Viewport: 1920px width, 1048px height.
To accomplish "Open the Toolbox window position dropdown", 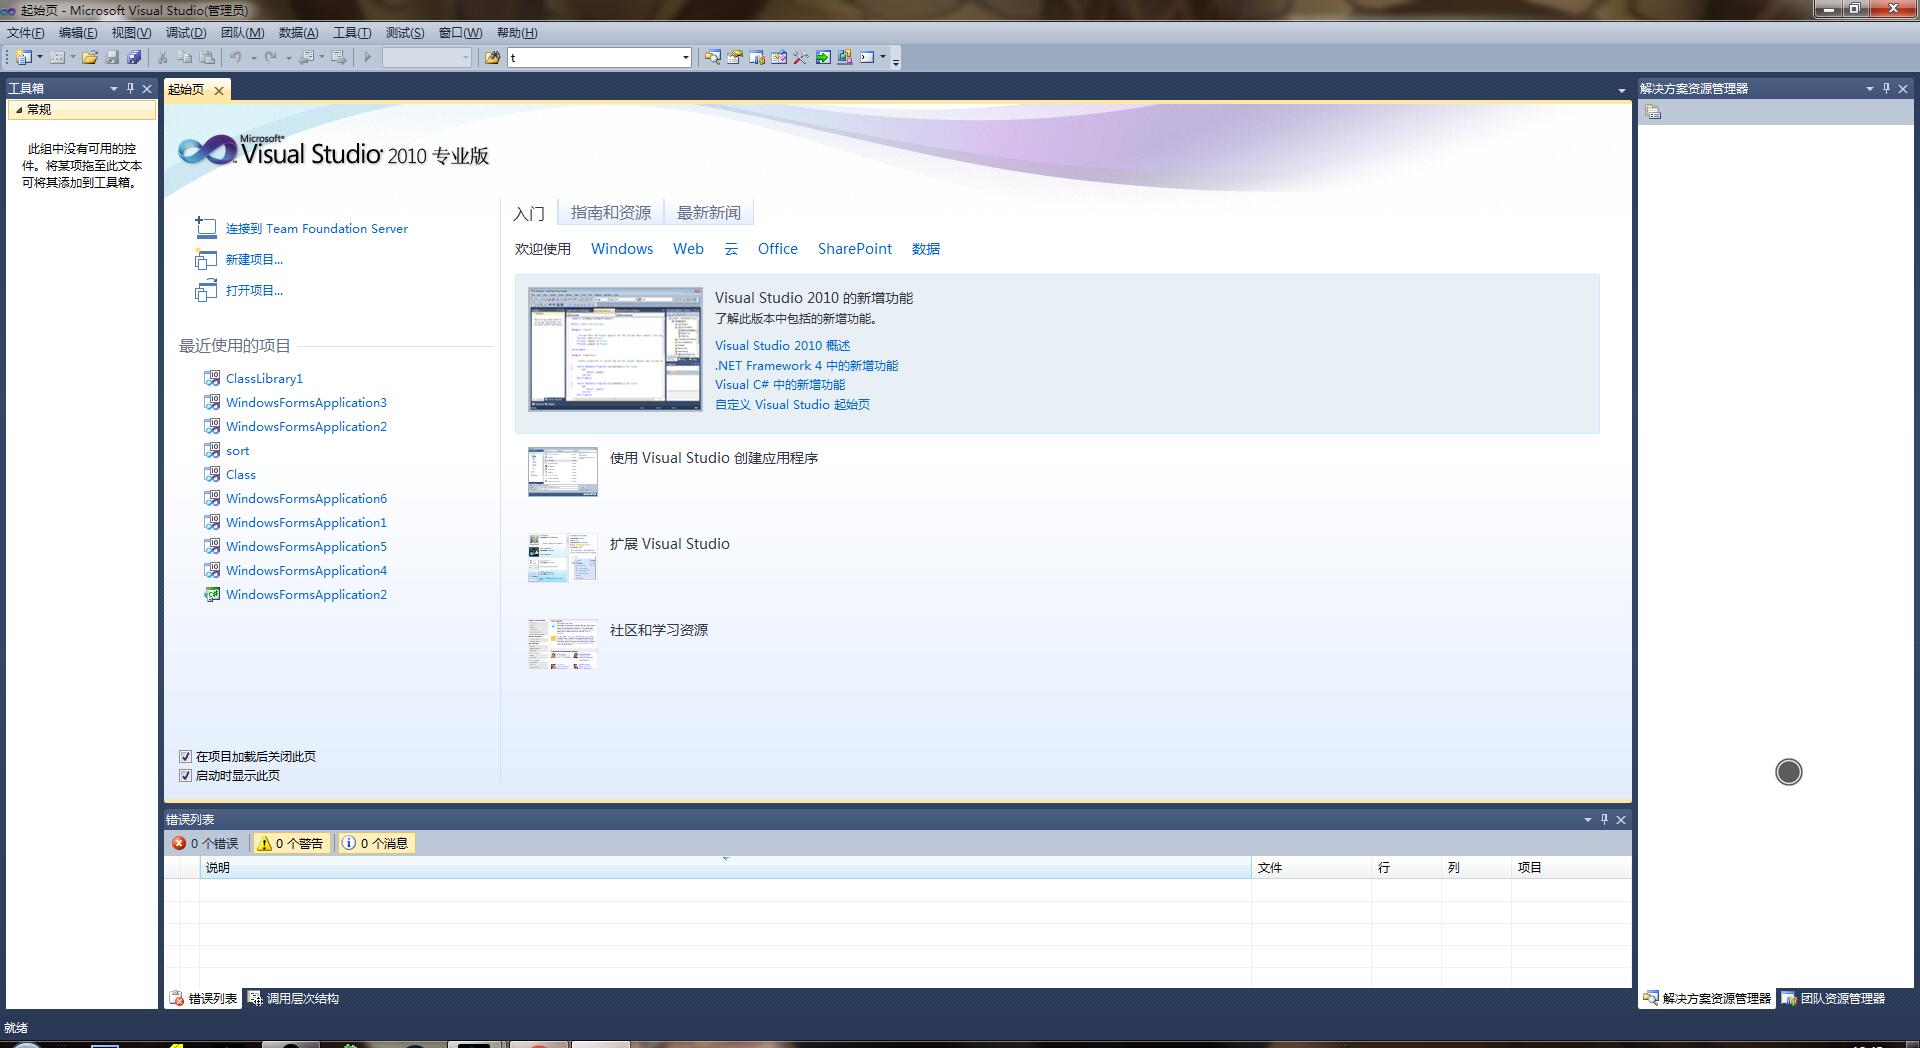I will [x=113, y=88].
